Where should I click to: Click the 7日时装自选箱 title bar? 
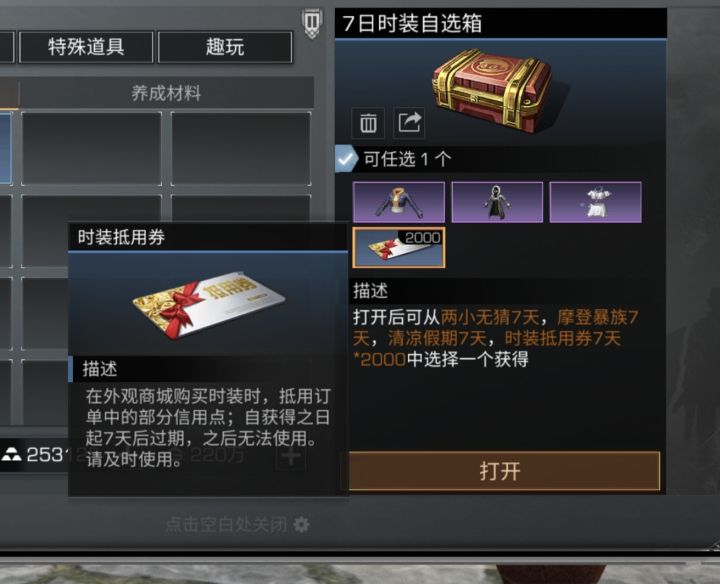point(501,23)
